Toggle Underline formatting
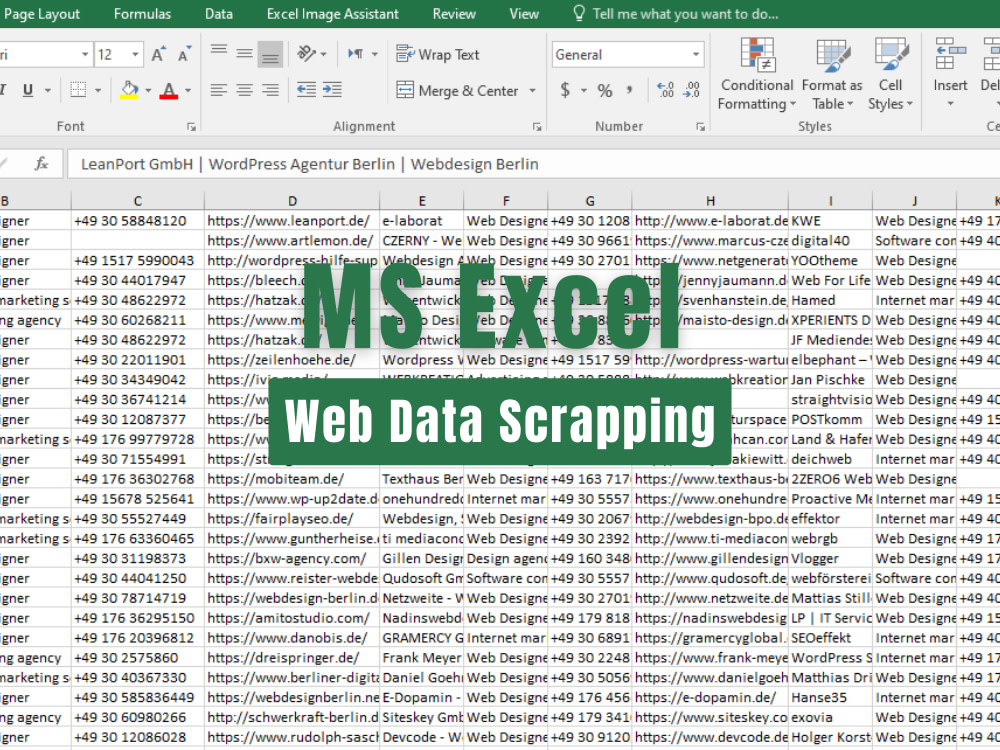 point(30,89)
